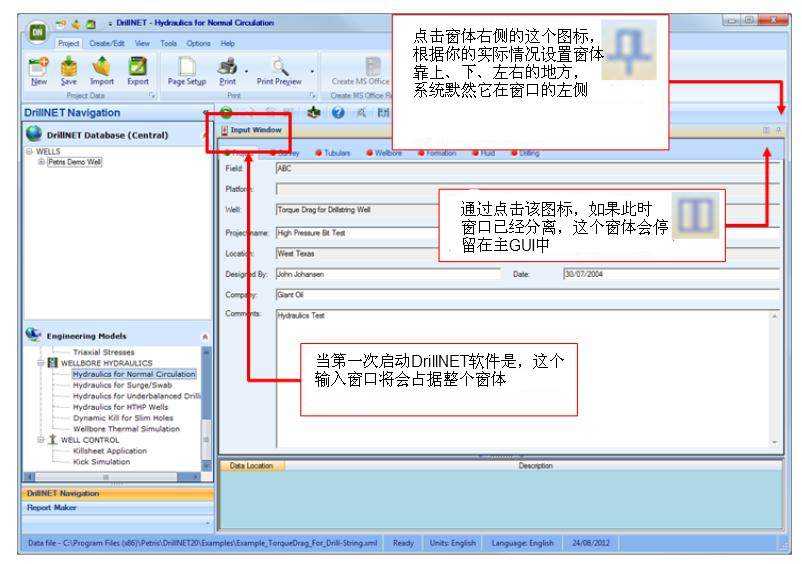Select Hydraulics for HTHP Wells model
This screenshot has height=564, width=802.
[x=120, y=407]
